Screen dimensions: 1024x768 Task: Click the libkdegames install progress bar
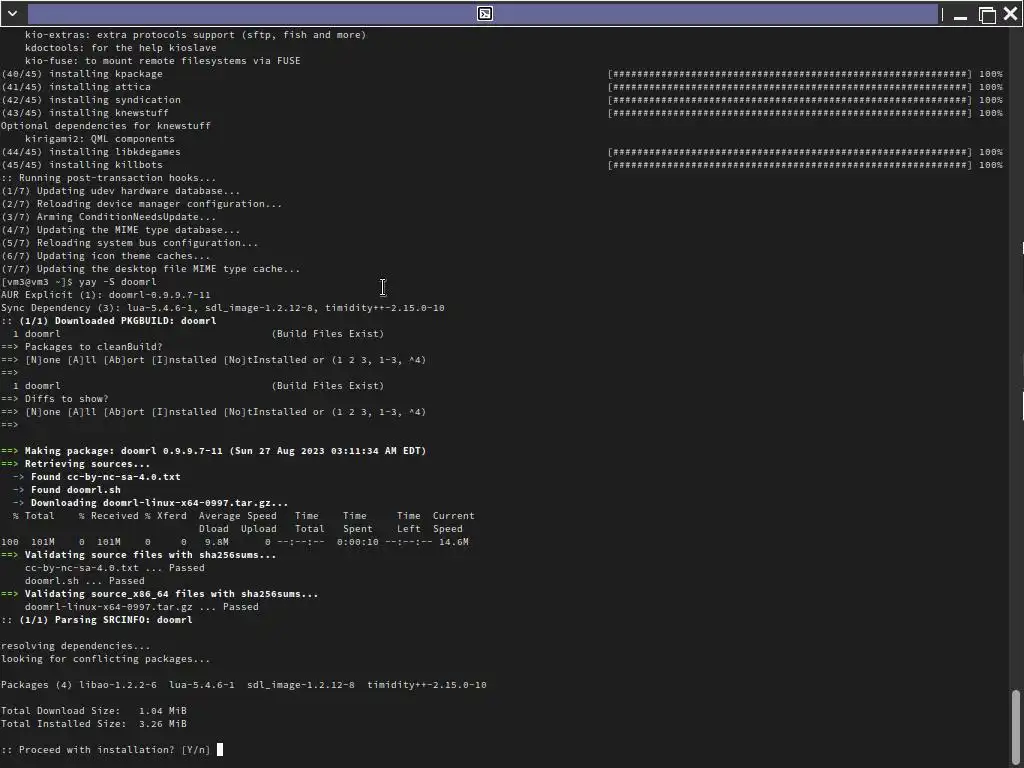[790, 152]
